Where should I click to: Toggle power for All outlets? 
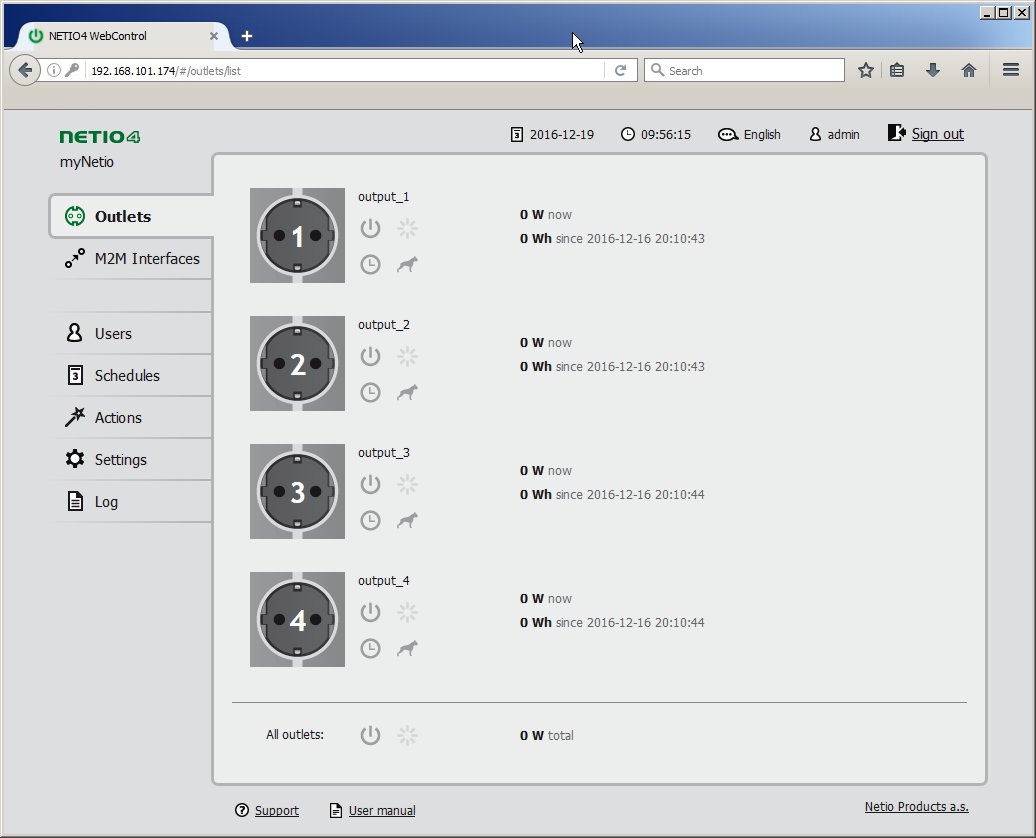pyautogui.click(x=370, y=736)
